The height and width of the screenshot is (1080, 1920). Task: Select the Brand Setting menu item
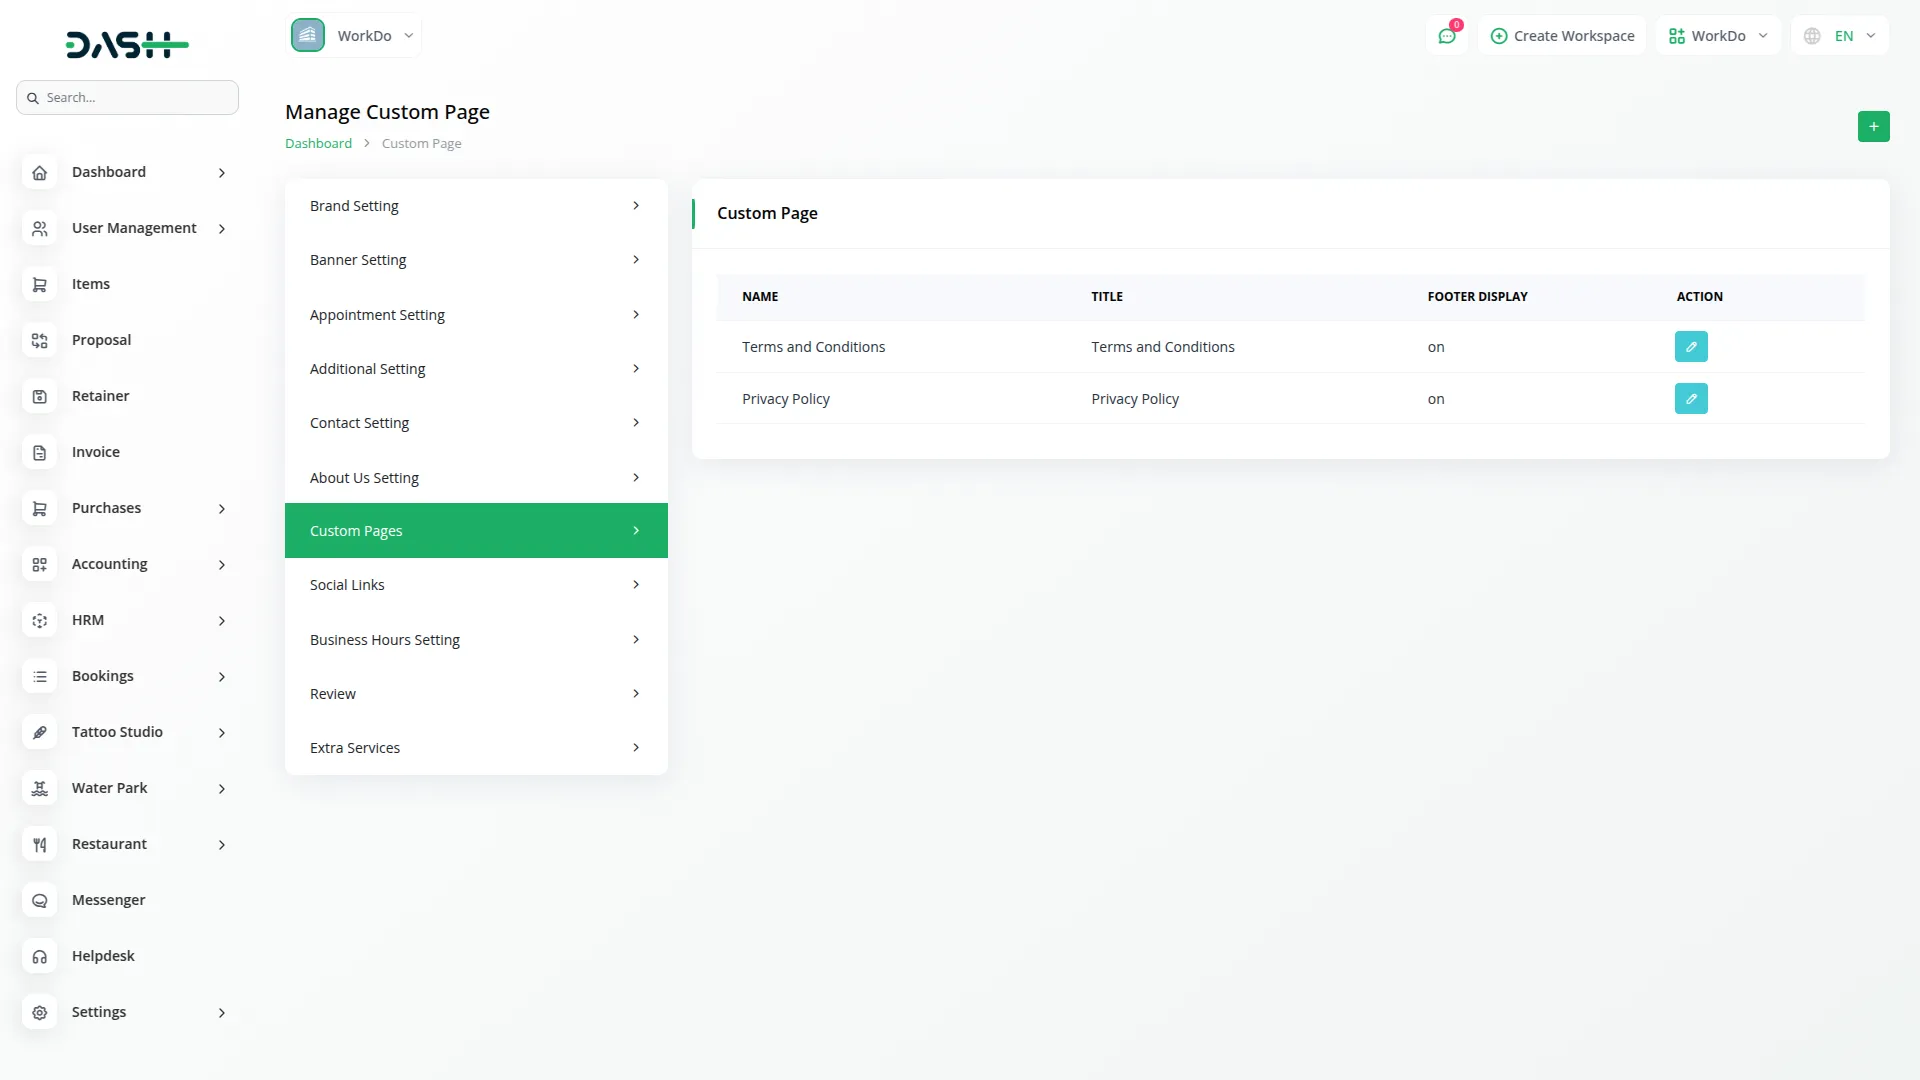click(x=475, y=206)
